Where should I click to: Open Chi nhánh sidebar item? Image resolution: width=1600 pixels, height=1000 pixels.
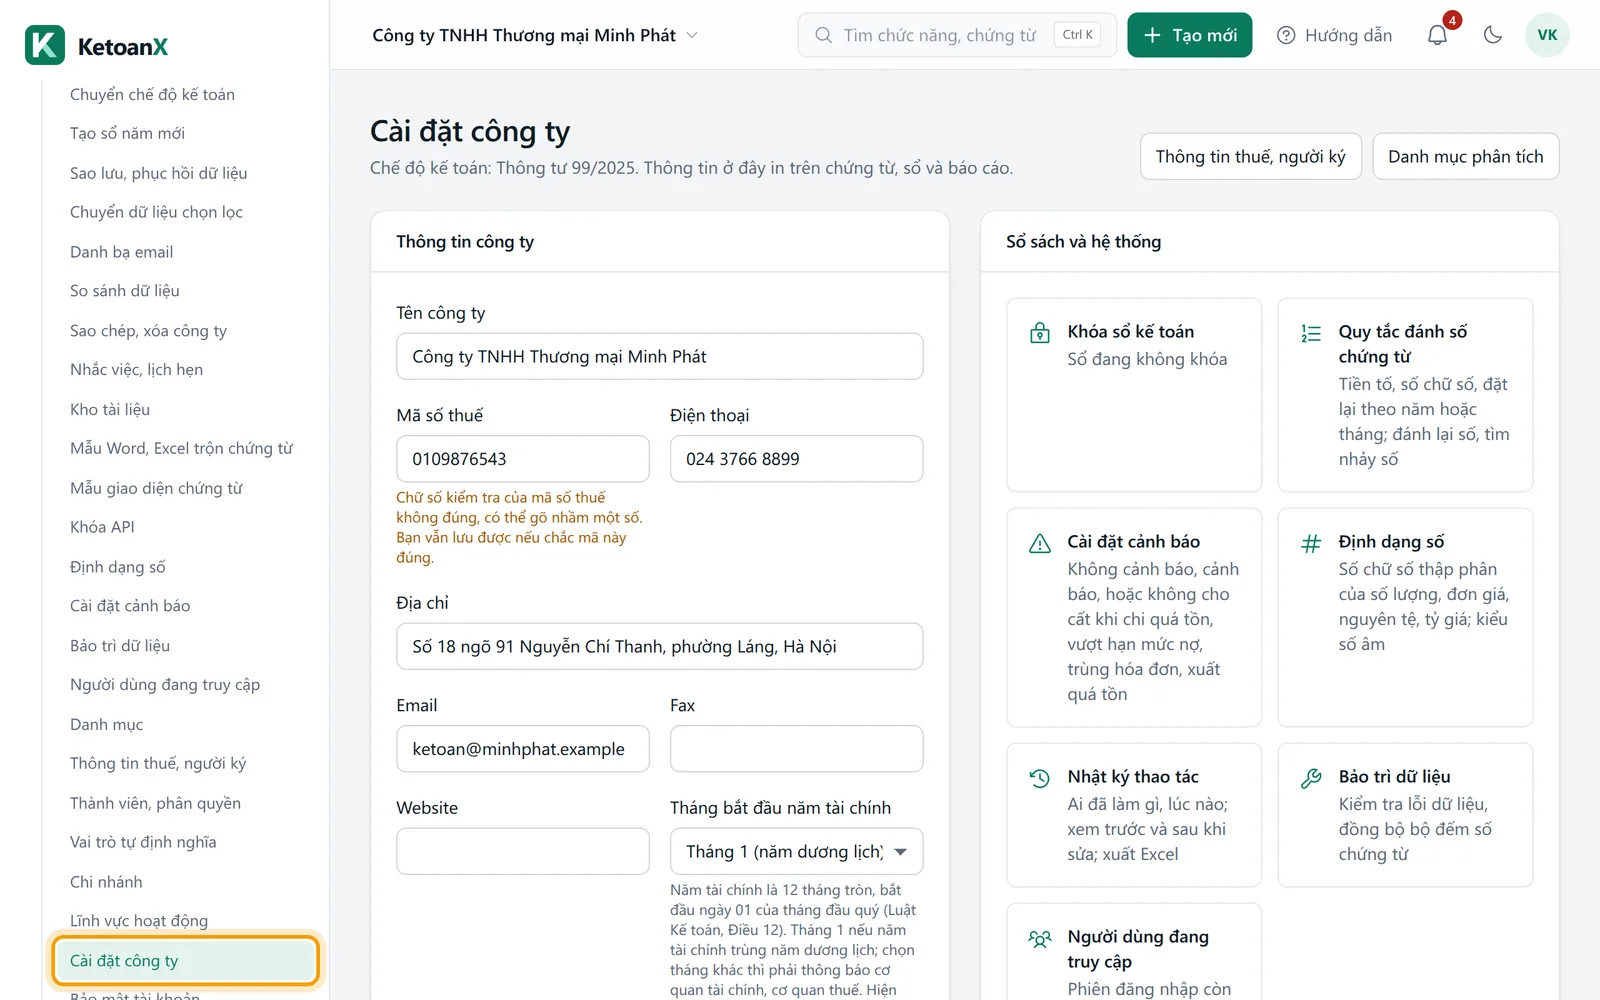[106, 882]
